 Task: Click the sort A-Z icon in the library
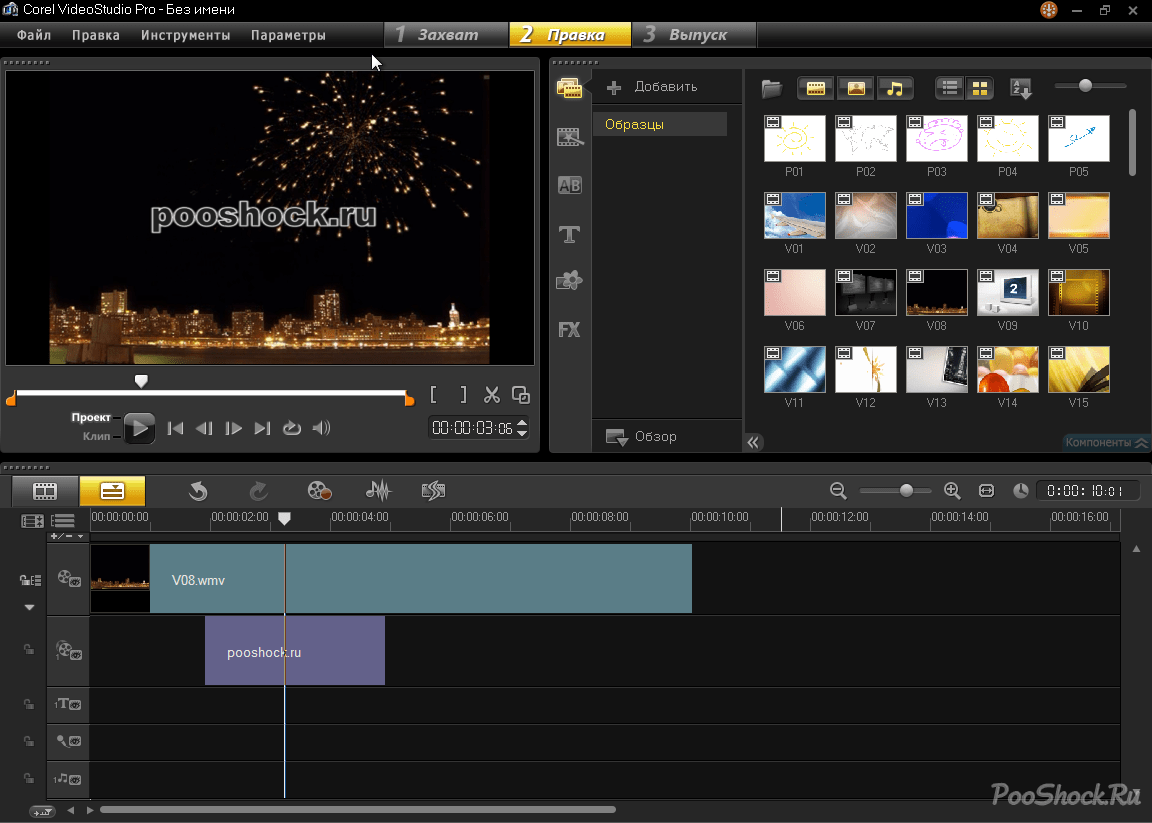point(1019,88)
